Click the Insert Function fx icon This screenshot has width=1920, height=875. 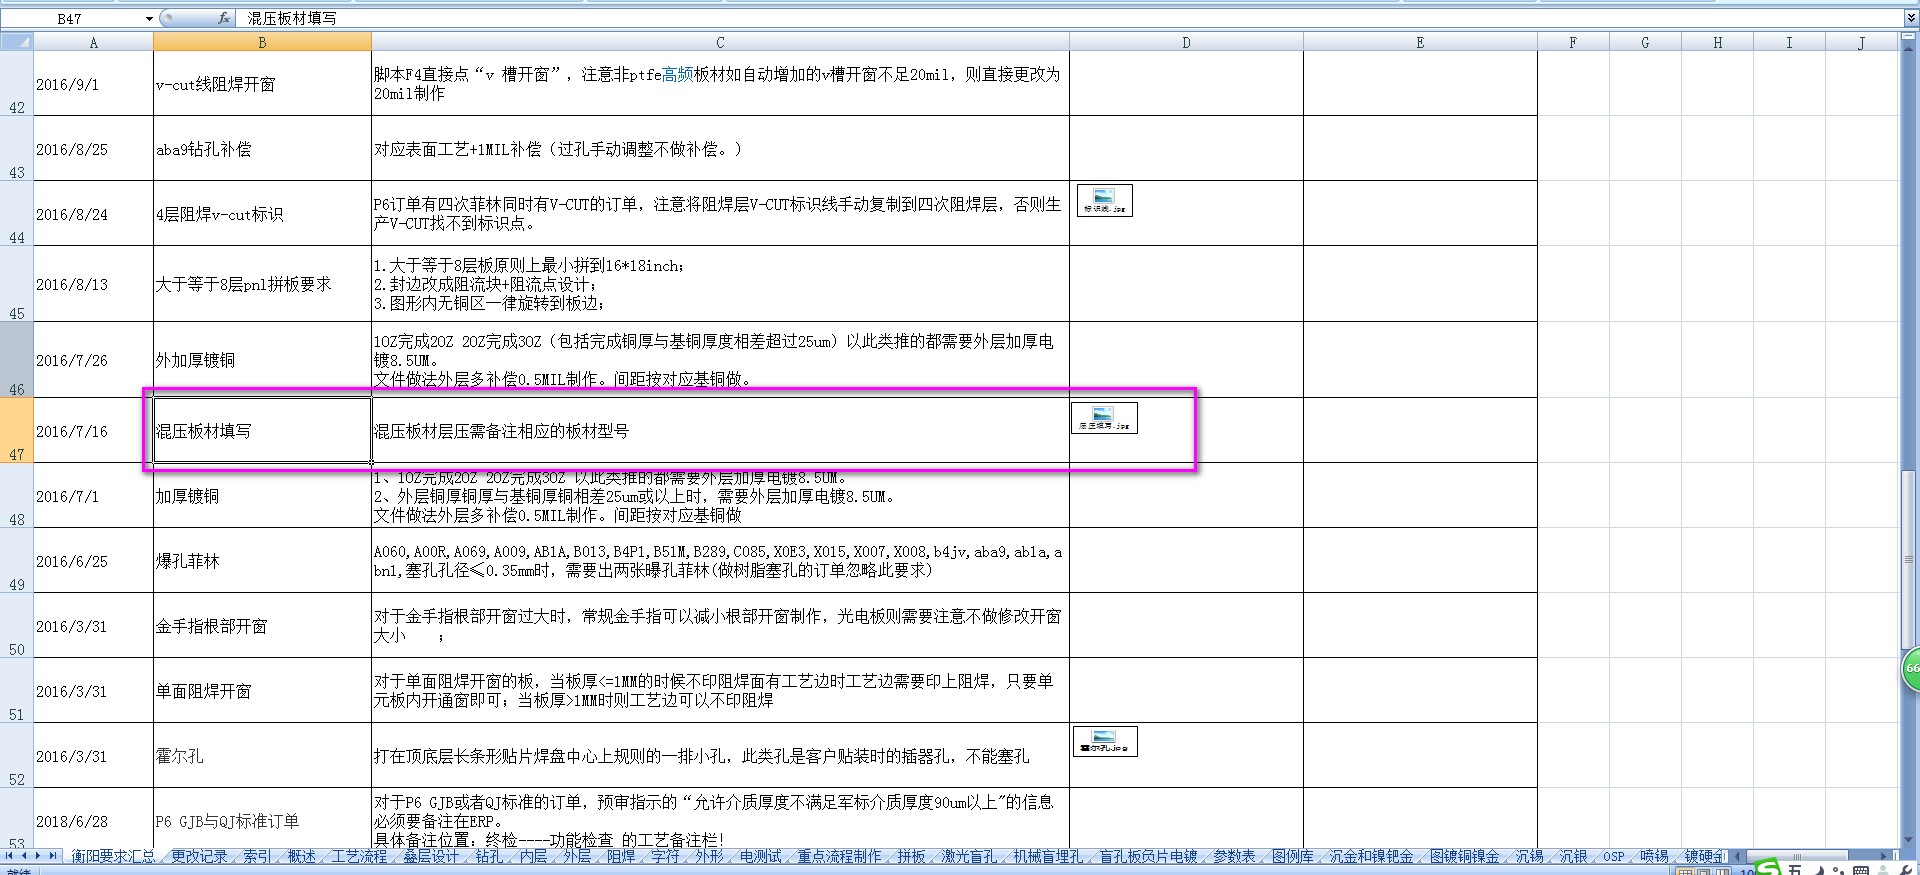click(x=224, y=18)
